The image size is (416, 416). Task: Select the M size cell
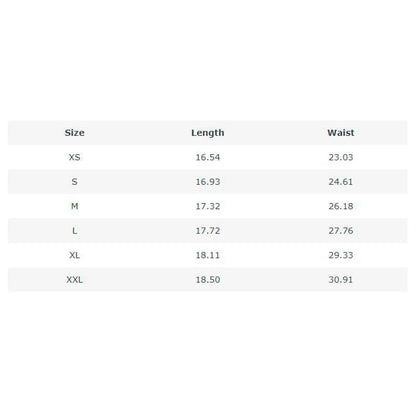pyautogui.click(x=74, y=206)
